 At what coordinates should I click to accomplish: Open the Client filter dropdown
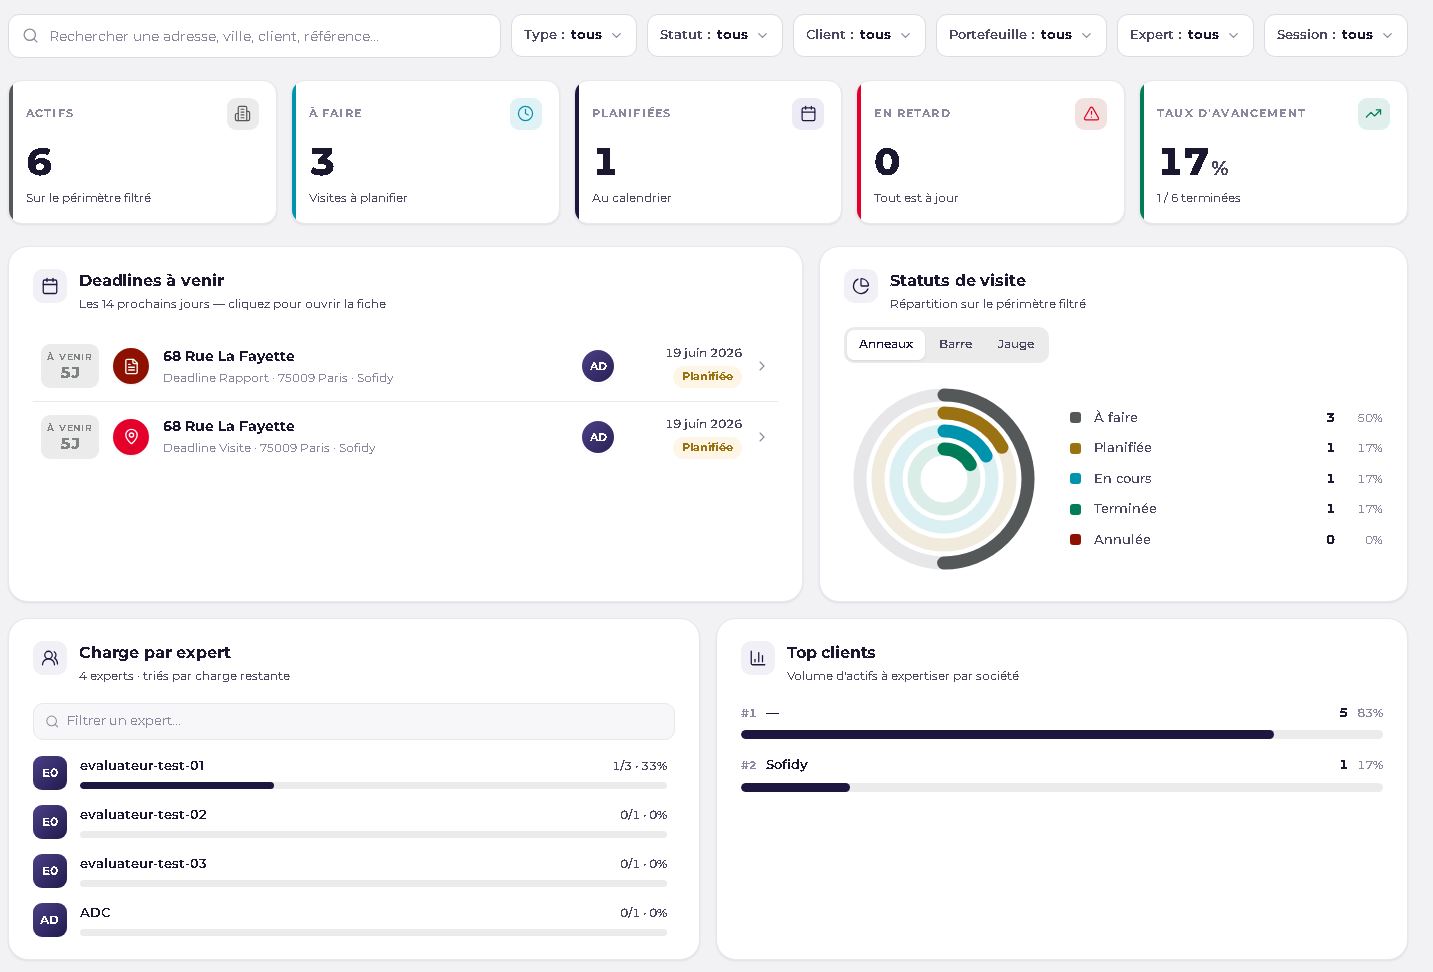[x=859, y=35]
